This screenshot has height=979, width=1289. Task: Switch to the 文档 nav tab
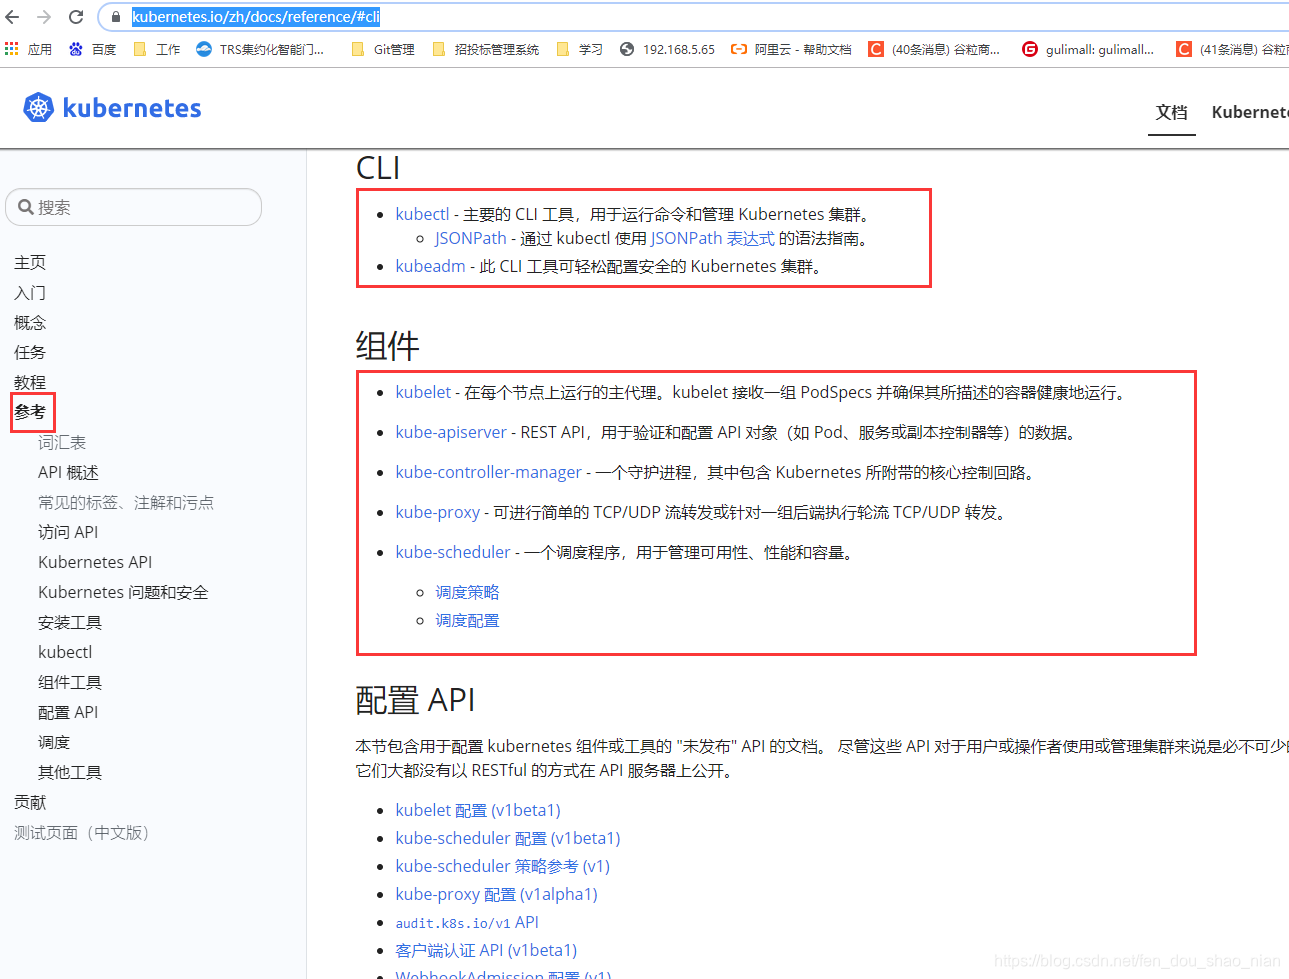point(1171,112)
